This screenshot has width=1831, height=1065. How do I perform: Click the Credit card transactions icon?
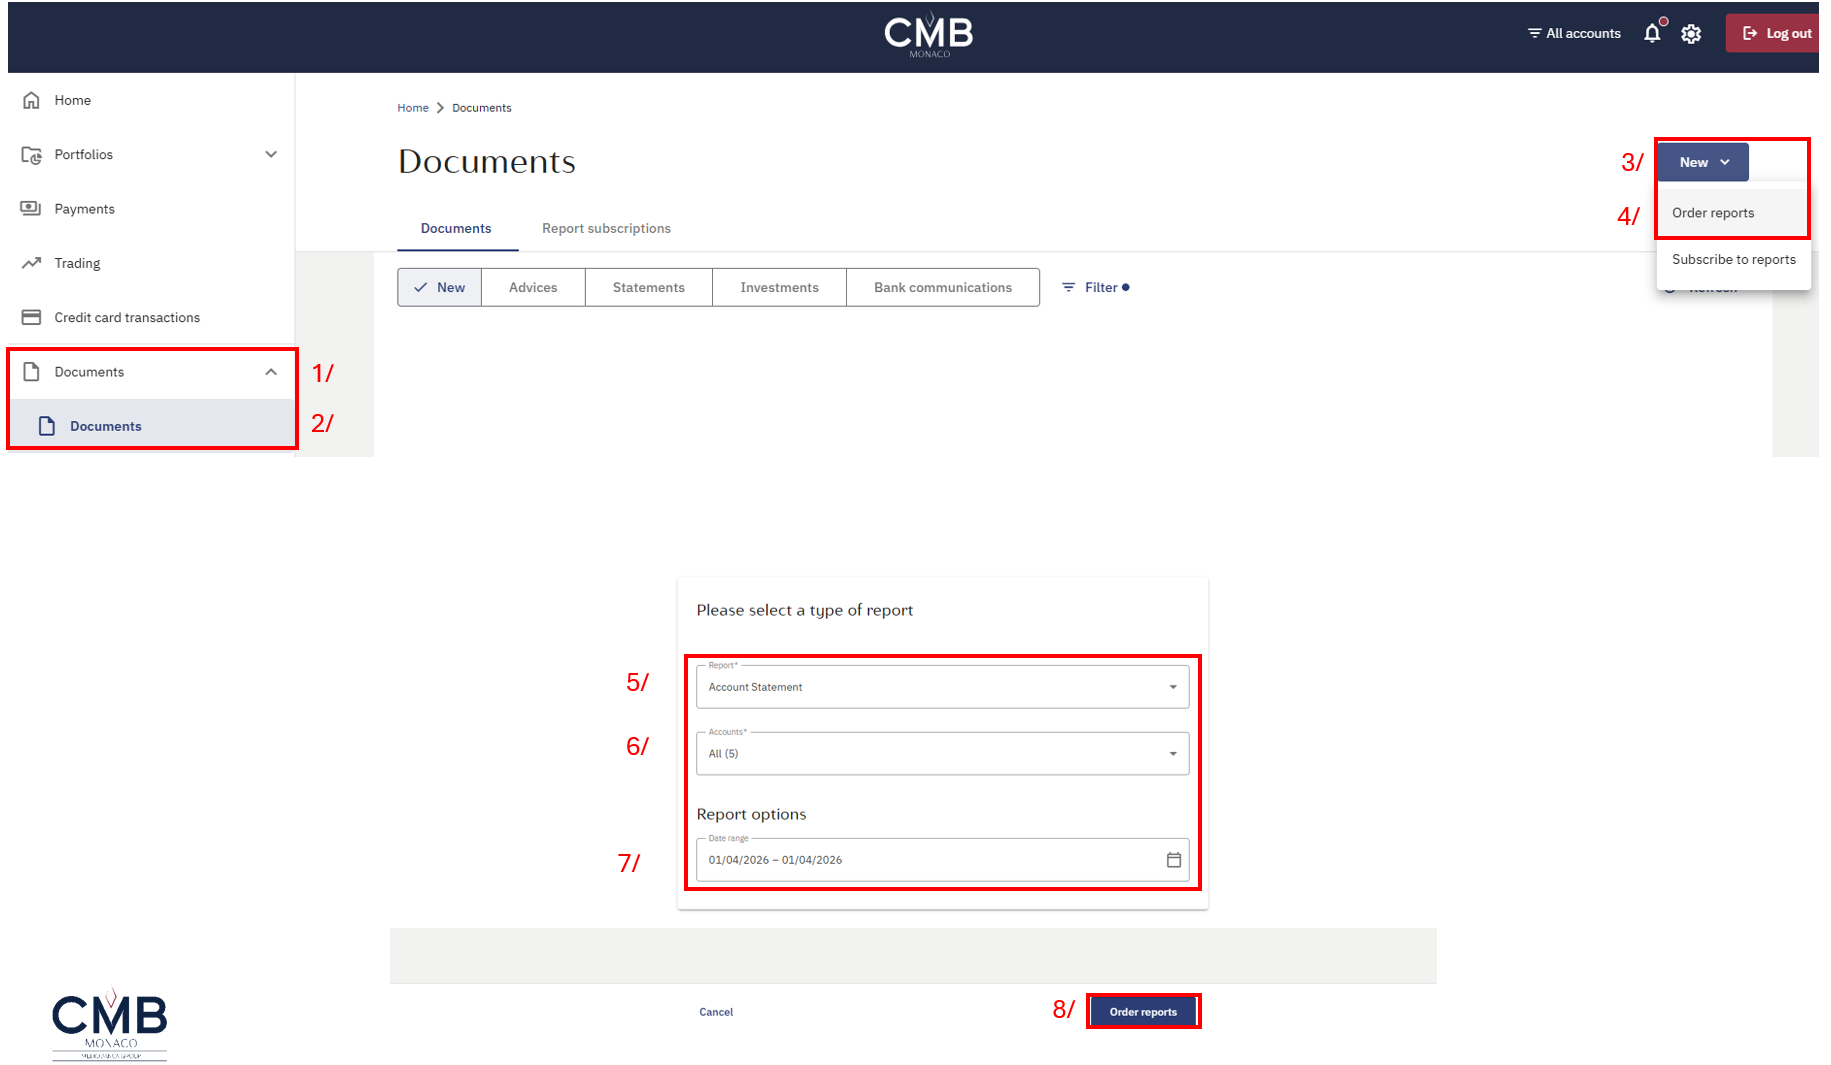point(32,317)
